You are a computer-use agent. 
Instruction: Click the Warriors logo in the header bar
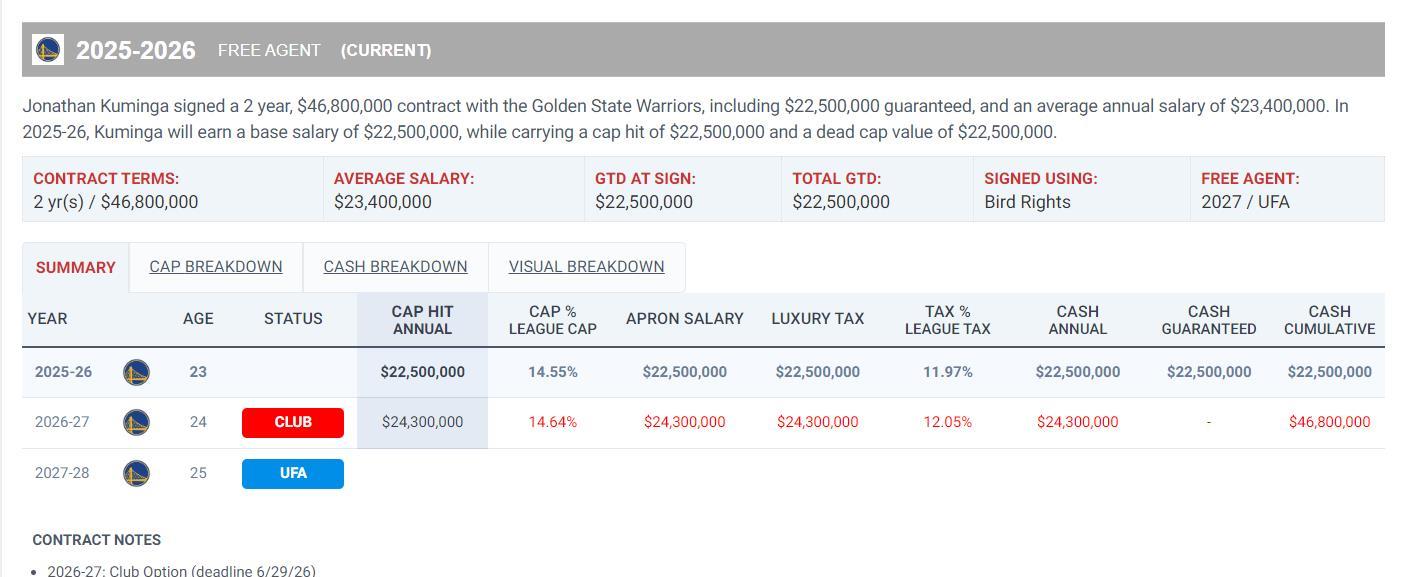pyautogui.click(x=48, y=50)
